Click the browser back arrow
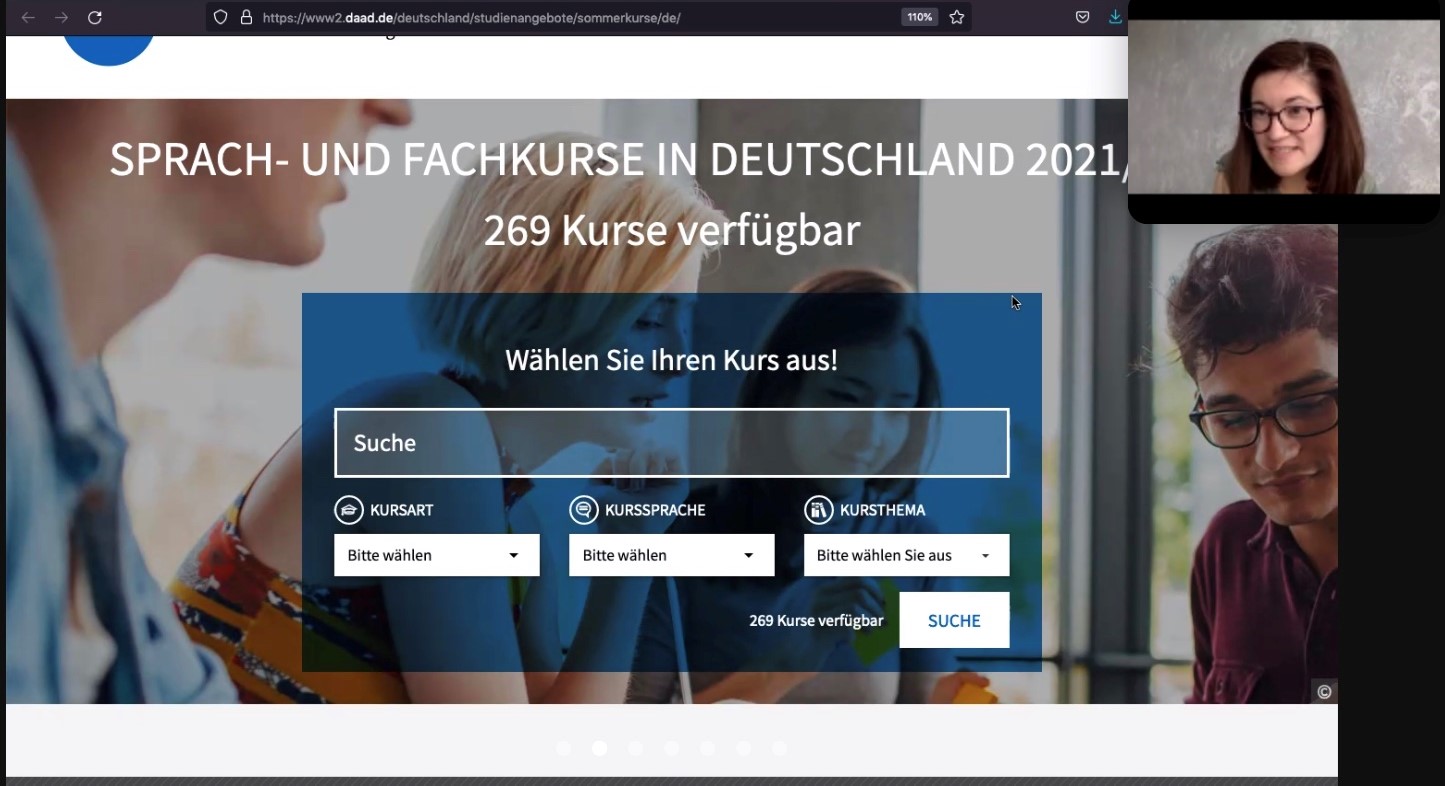 [x=28, y=18]
